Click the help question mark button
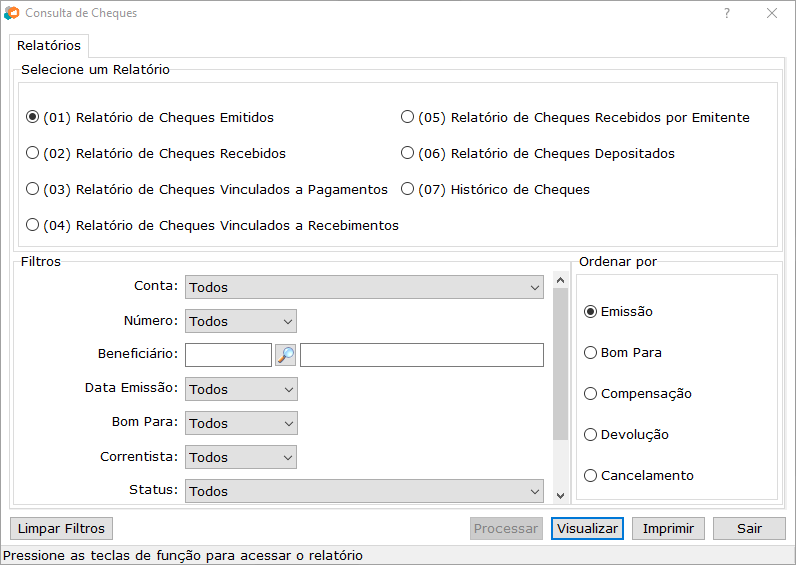This screenshot has width=796, height=565. coord(727,13)
